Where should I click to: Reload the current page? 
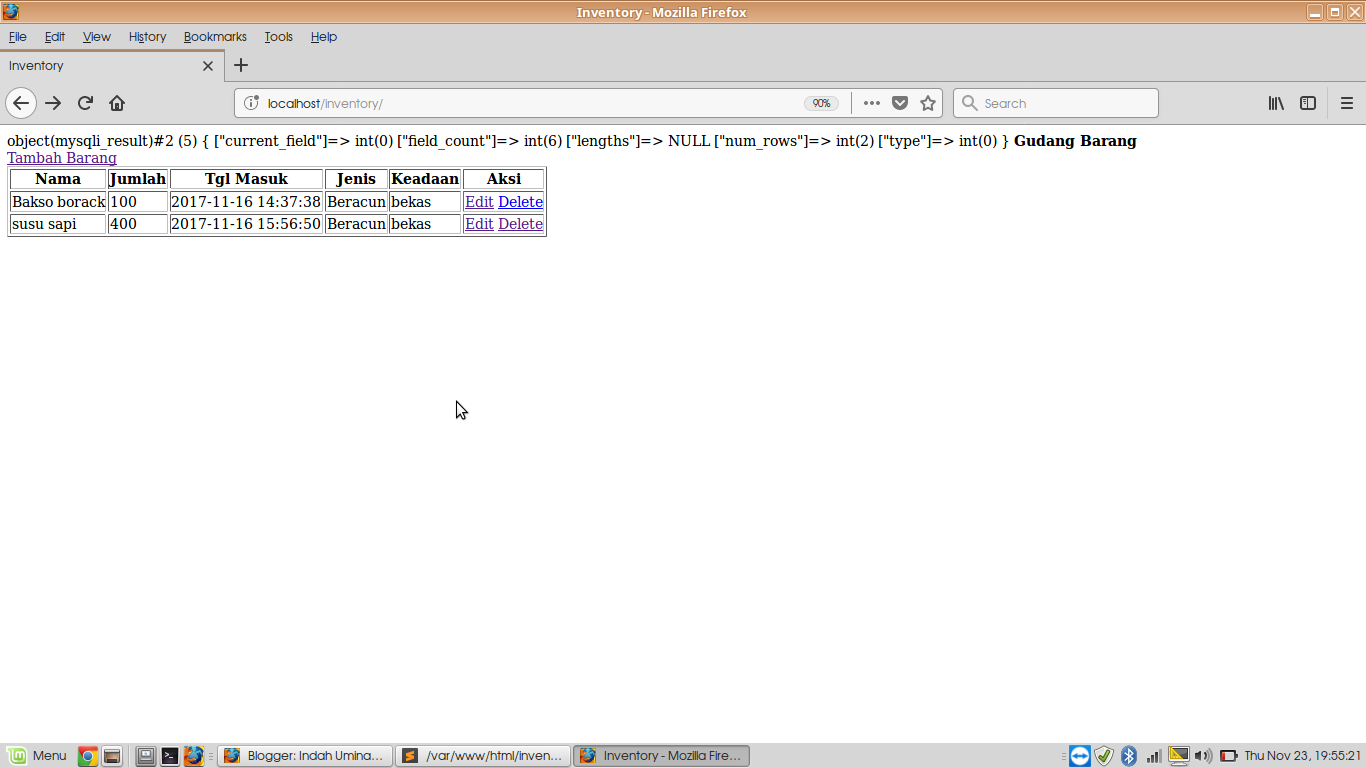coord(85,103)
